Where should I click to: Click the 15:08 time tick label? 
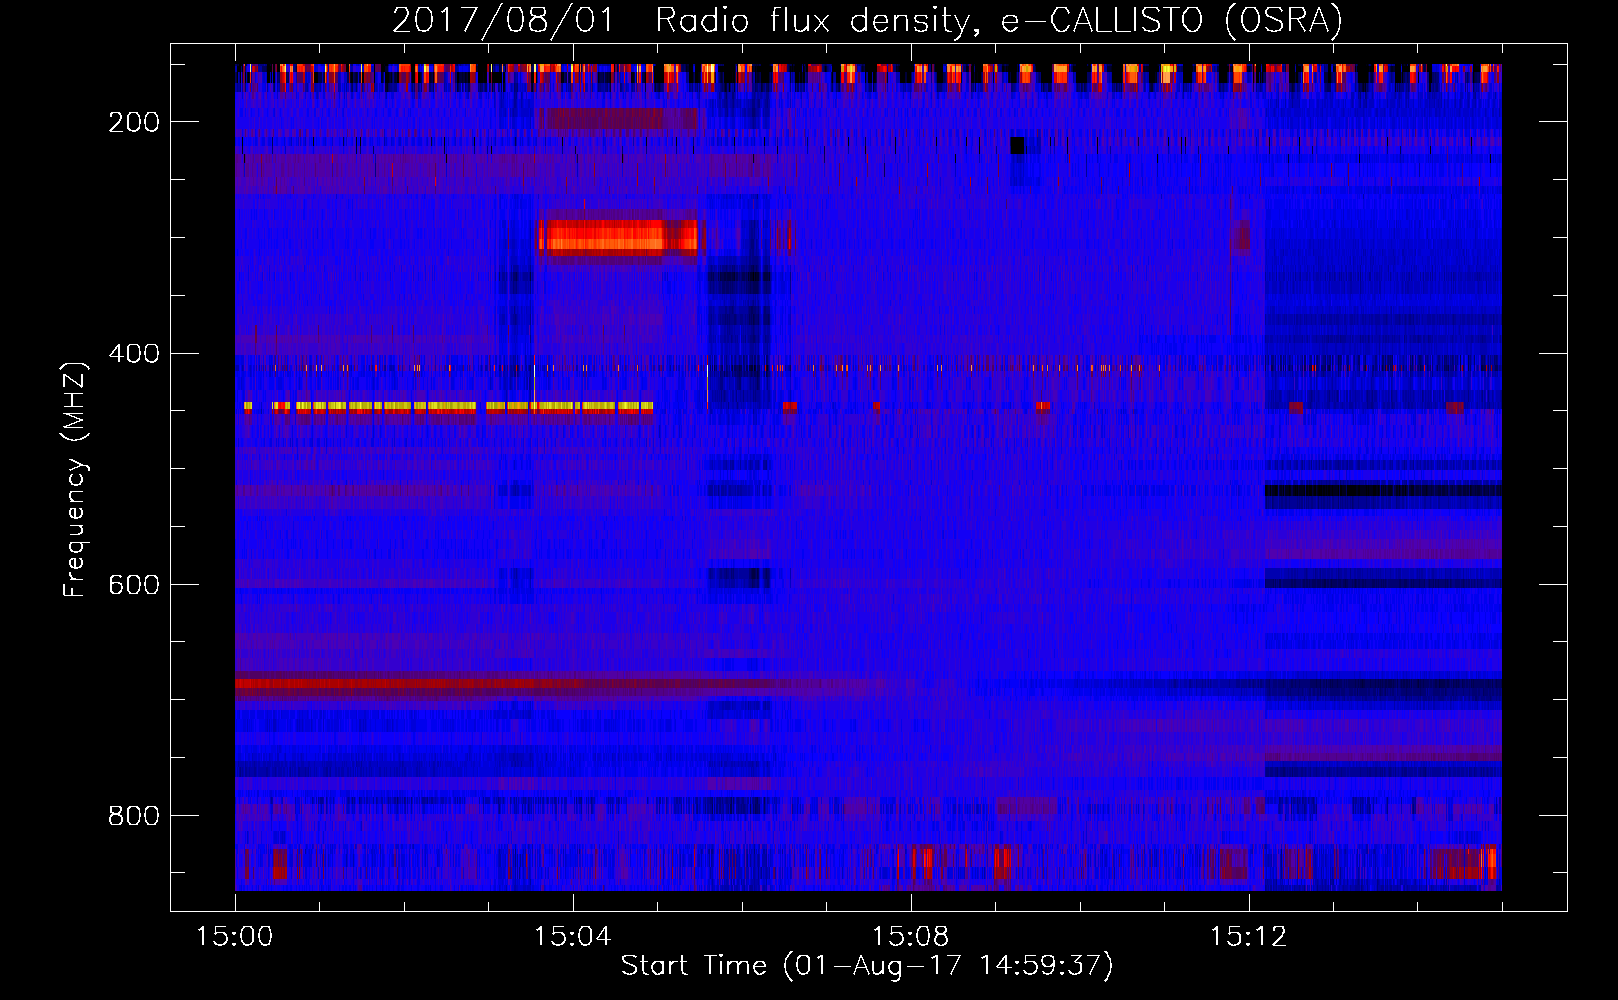tap(910, 937)
